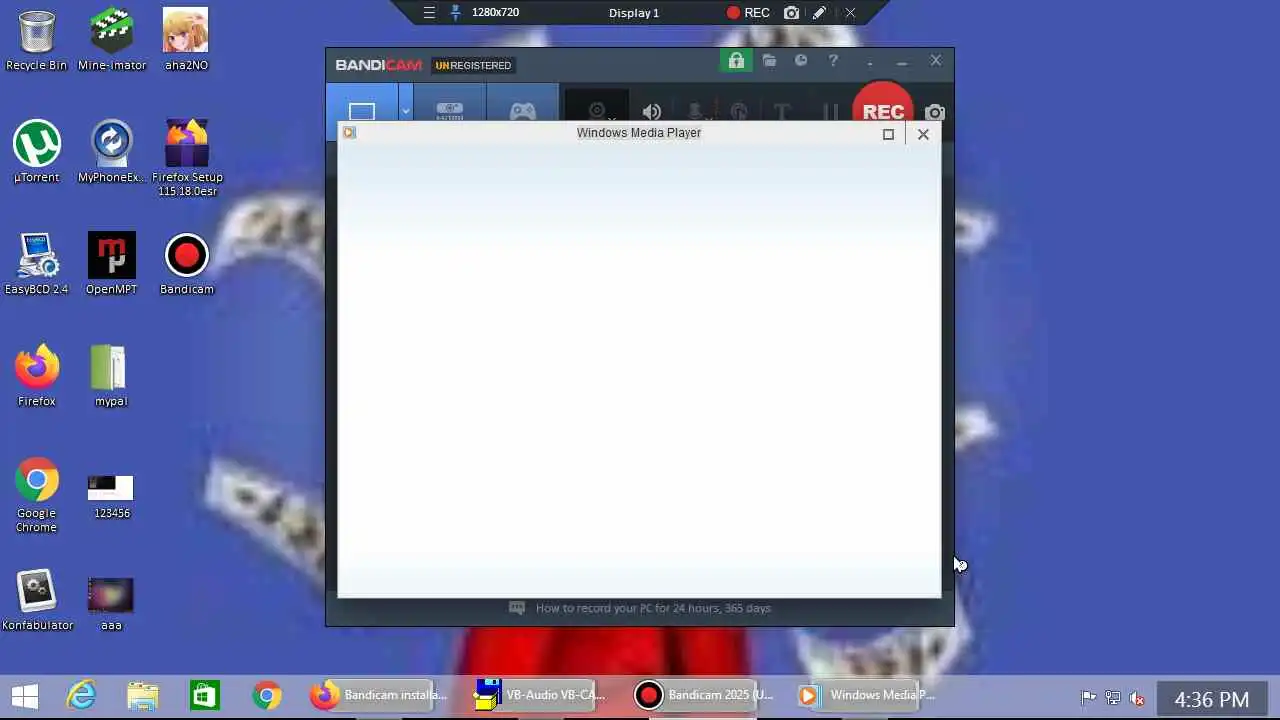This screenshot has height=720, width=1280.
Task: Click the Display 1 label on recording bar
Action: [634, 13]
